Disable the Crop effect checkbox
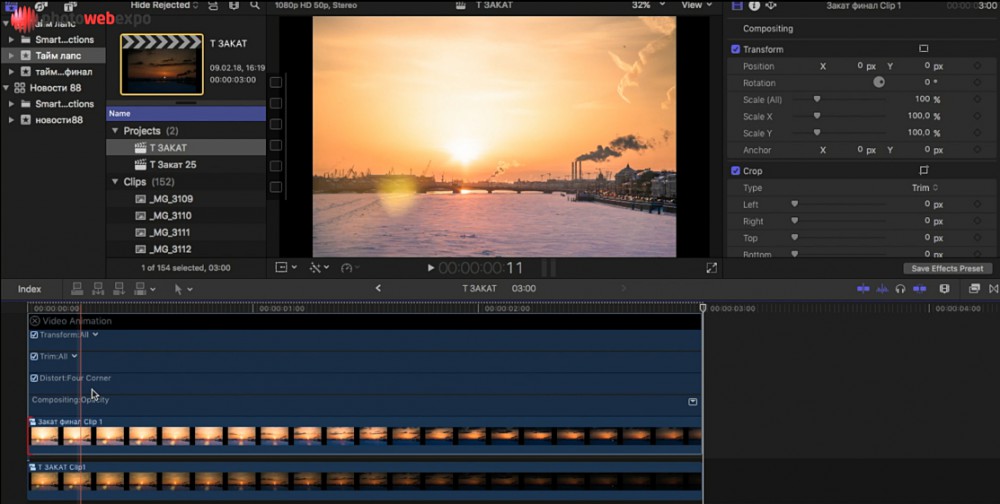This screenshot has width=1000, height=504. click(736, 171)
